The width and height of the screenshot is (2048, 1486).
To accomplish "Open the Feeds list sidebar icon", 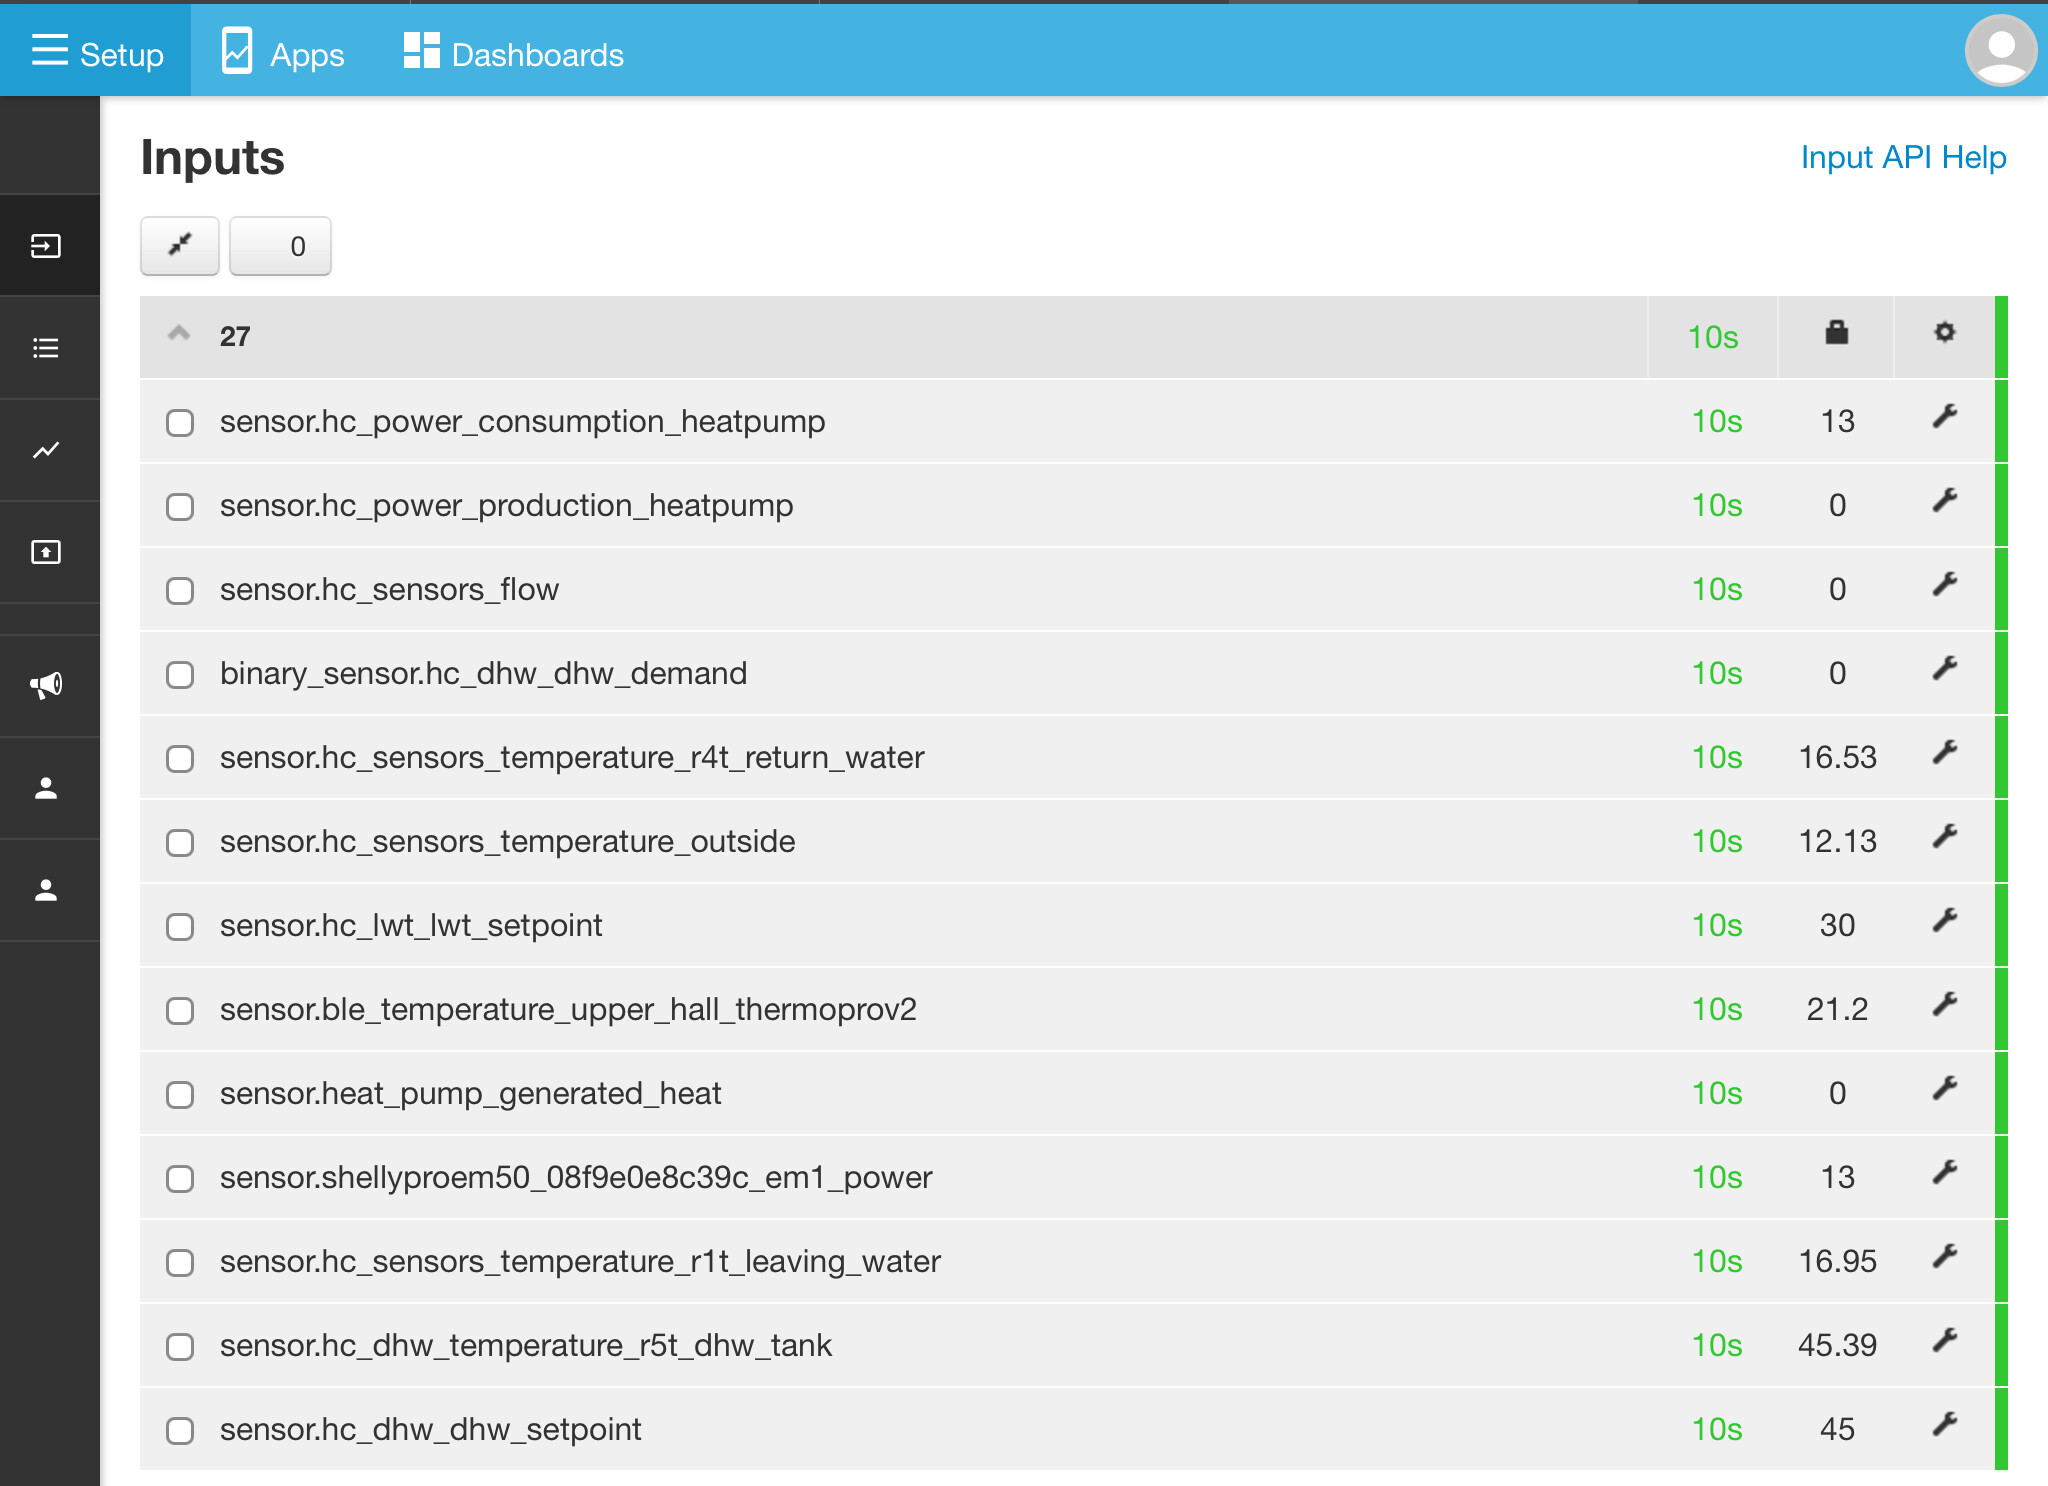I will pos(46,348).
